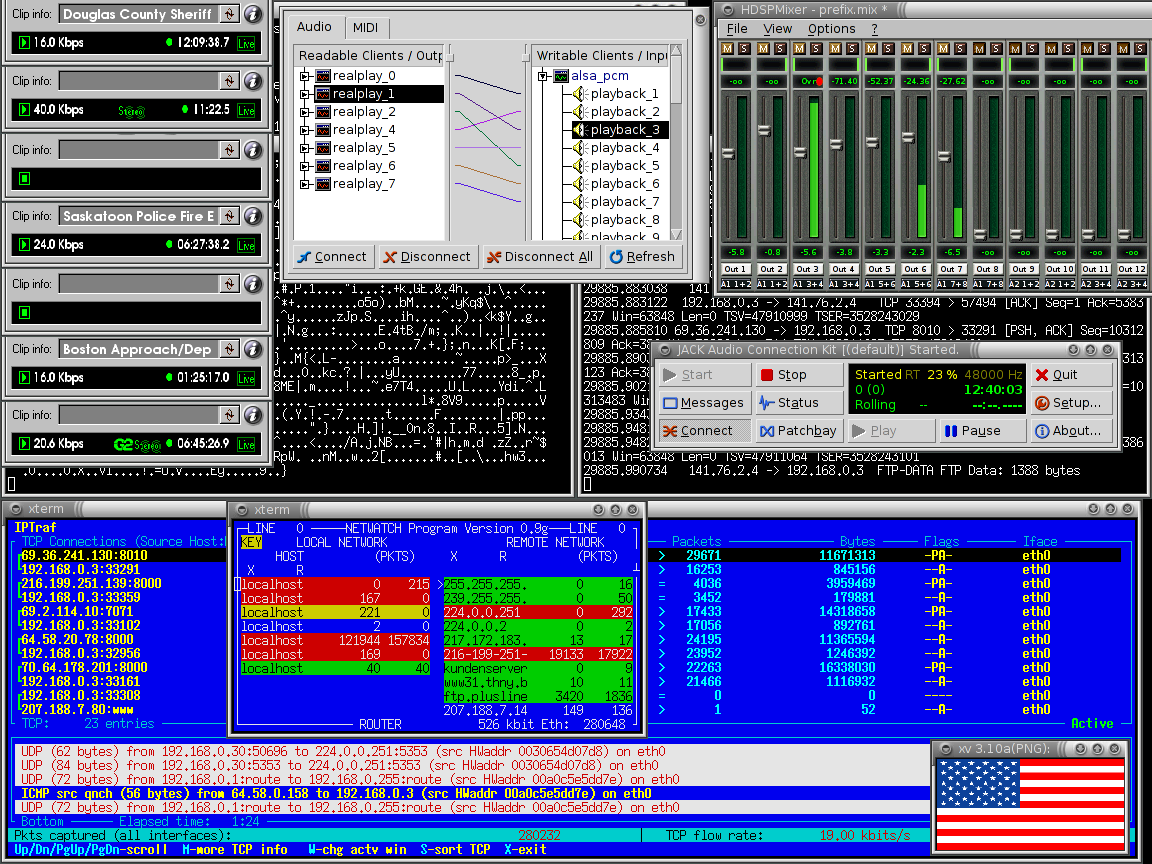Collapse alsa_pcm writable client tree
Image resolution: width=1152 pixels, height=864 pixels.
[543, 76]
